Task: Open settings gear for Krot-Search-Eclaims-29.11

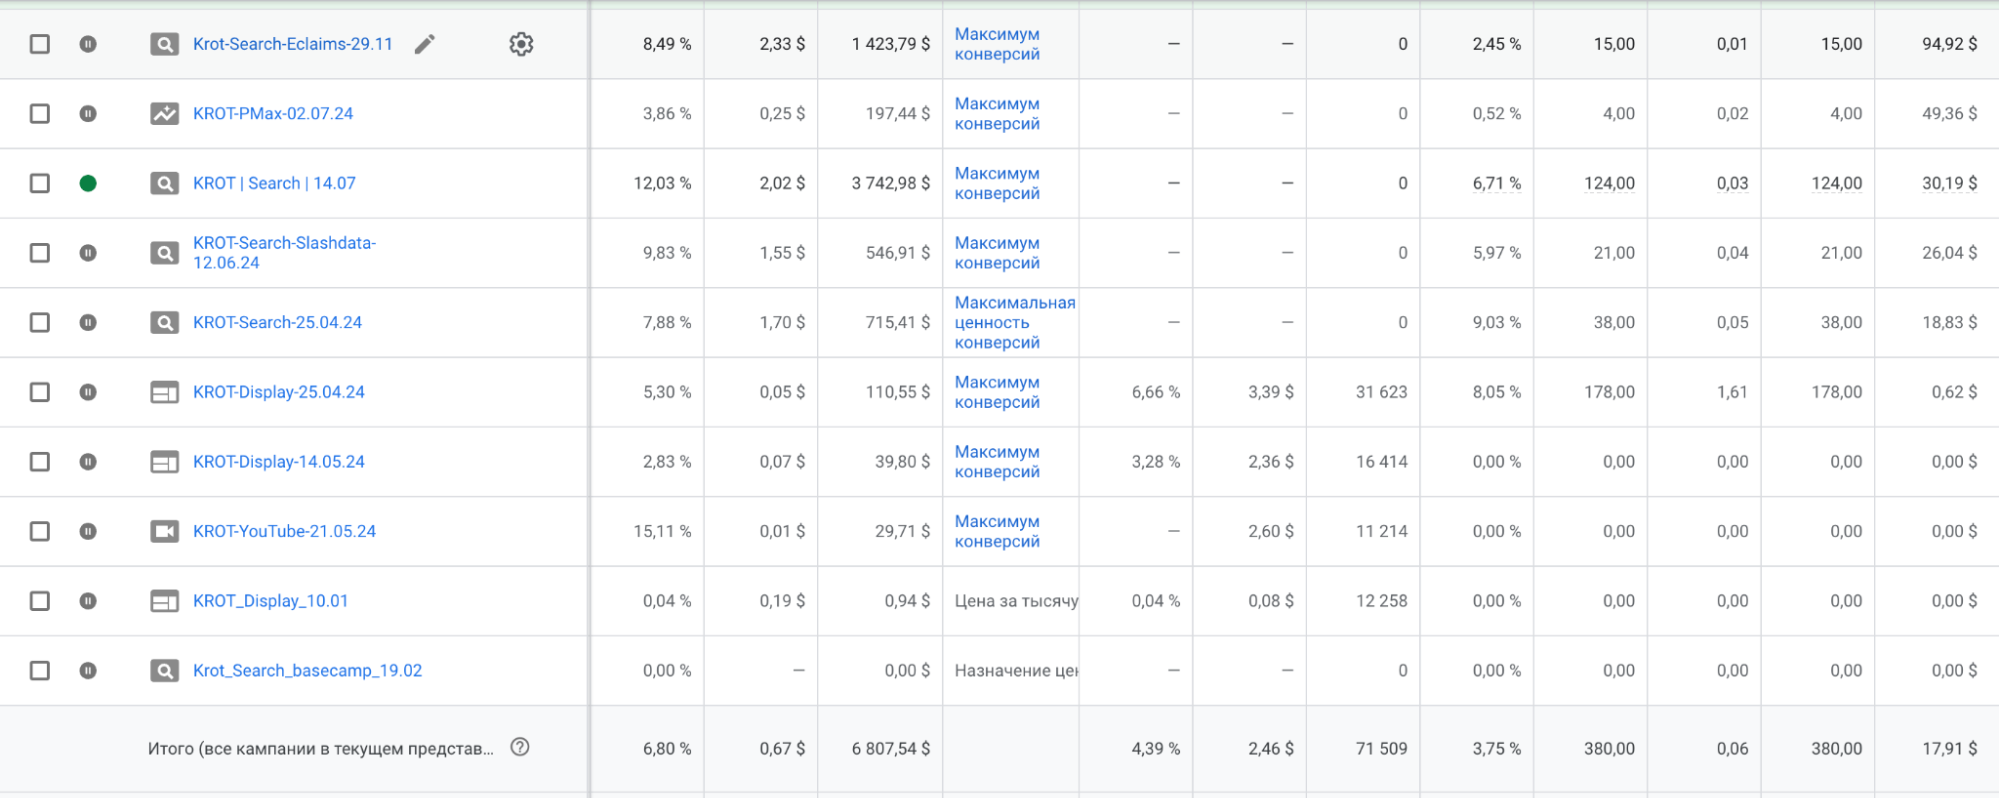Action: point(521,44)
